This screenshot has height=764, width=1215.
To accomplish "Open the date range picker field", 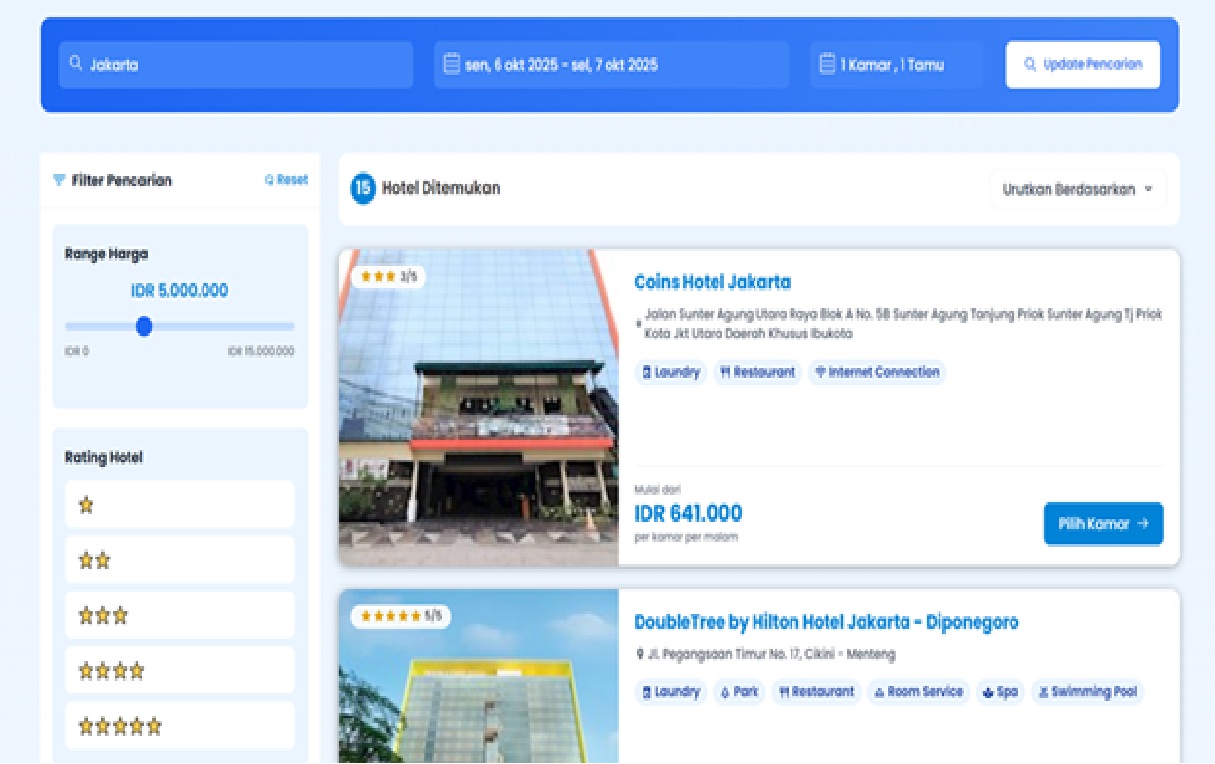I will click(x=611, y=65).
